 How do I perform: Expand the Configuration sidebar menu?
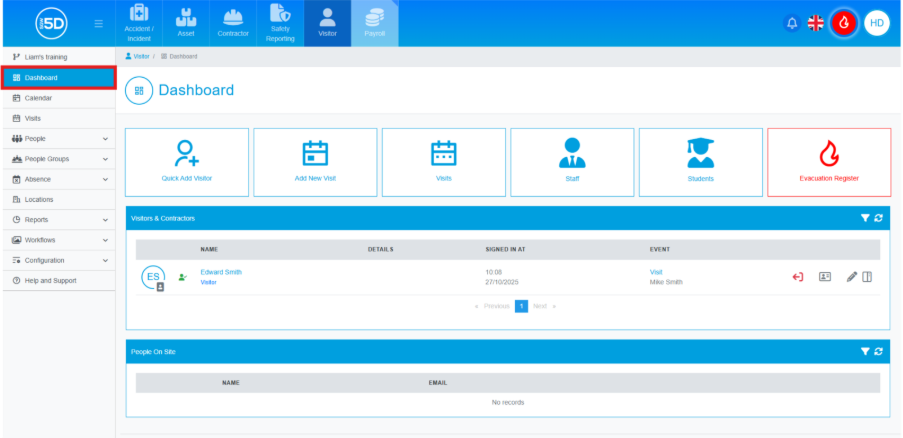(58, 260)
